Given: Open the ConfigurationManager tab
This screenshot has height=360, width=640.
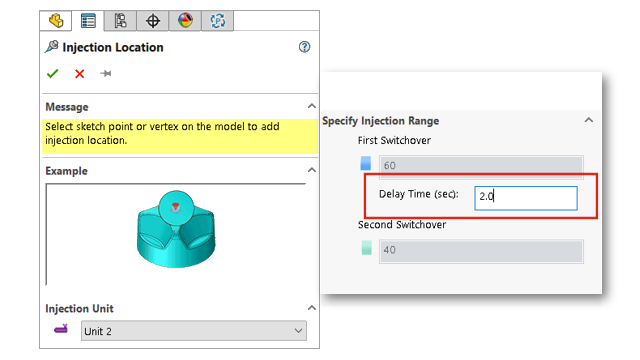Looking at the screenshot, I should coord(120,21).
